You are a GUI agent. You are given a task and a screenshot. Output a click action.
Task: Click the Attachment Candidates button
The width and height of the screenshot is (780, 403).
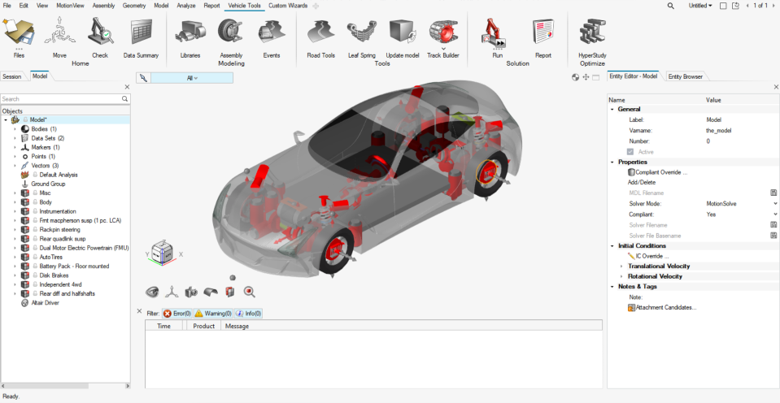click(x=664, y=307)
